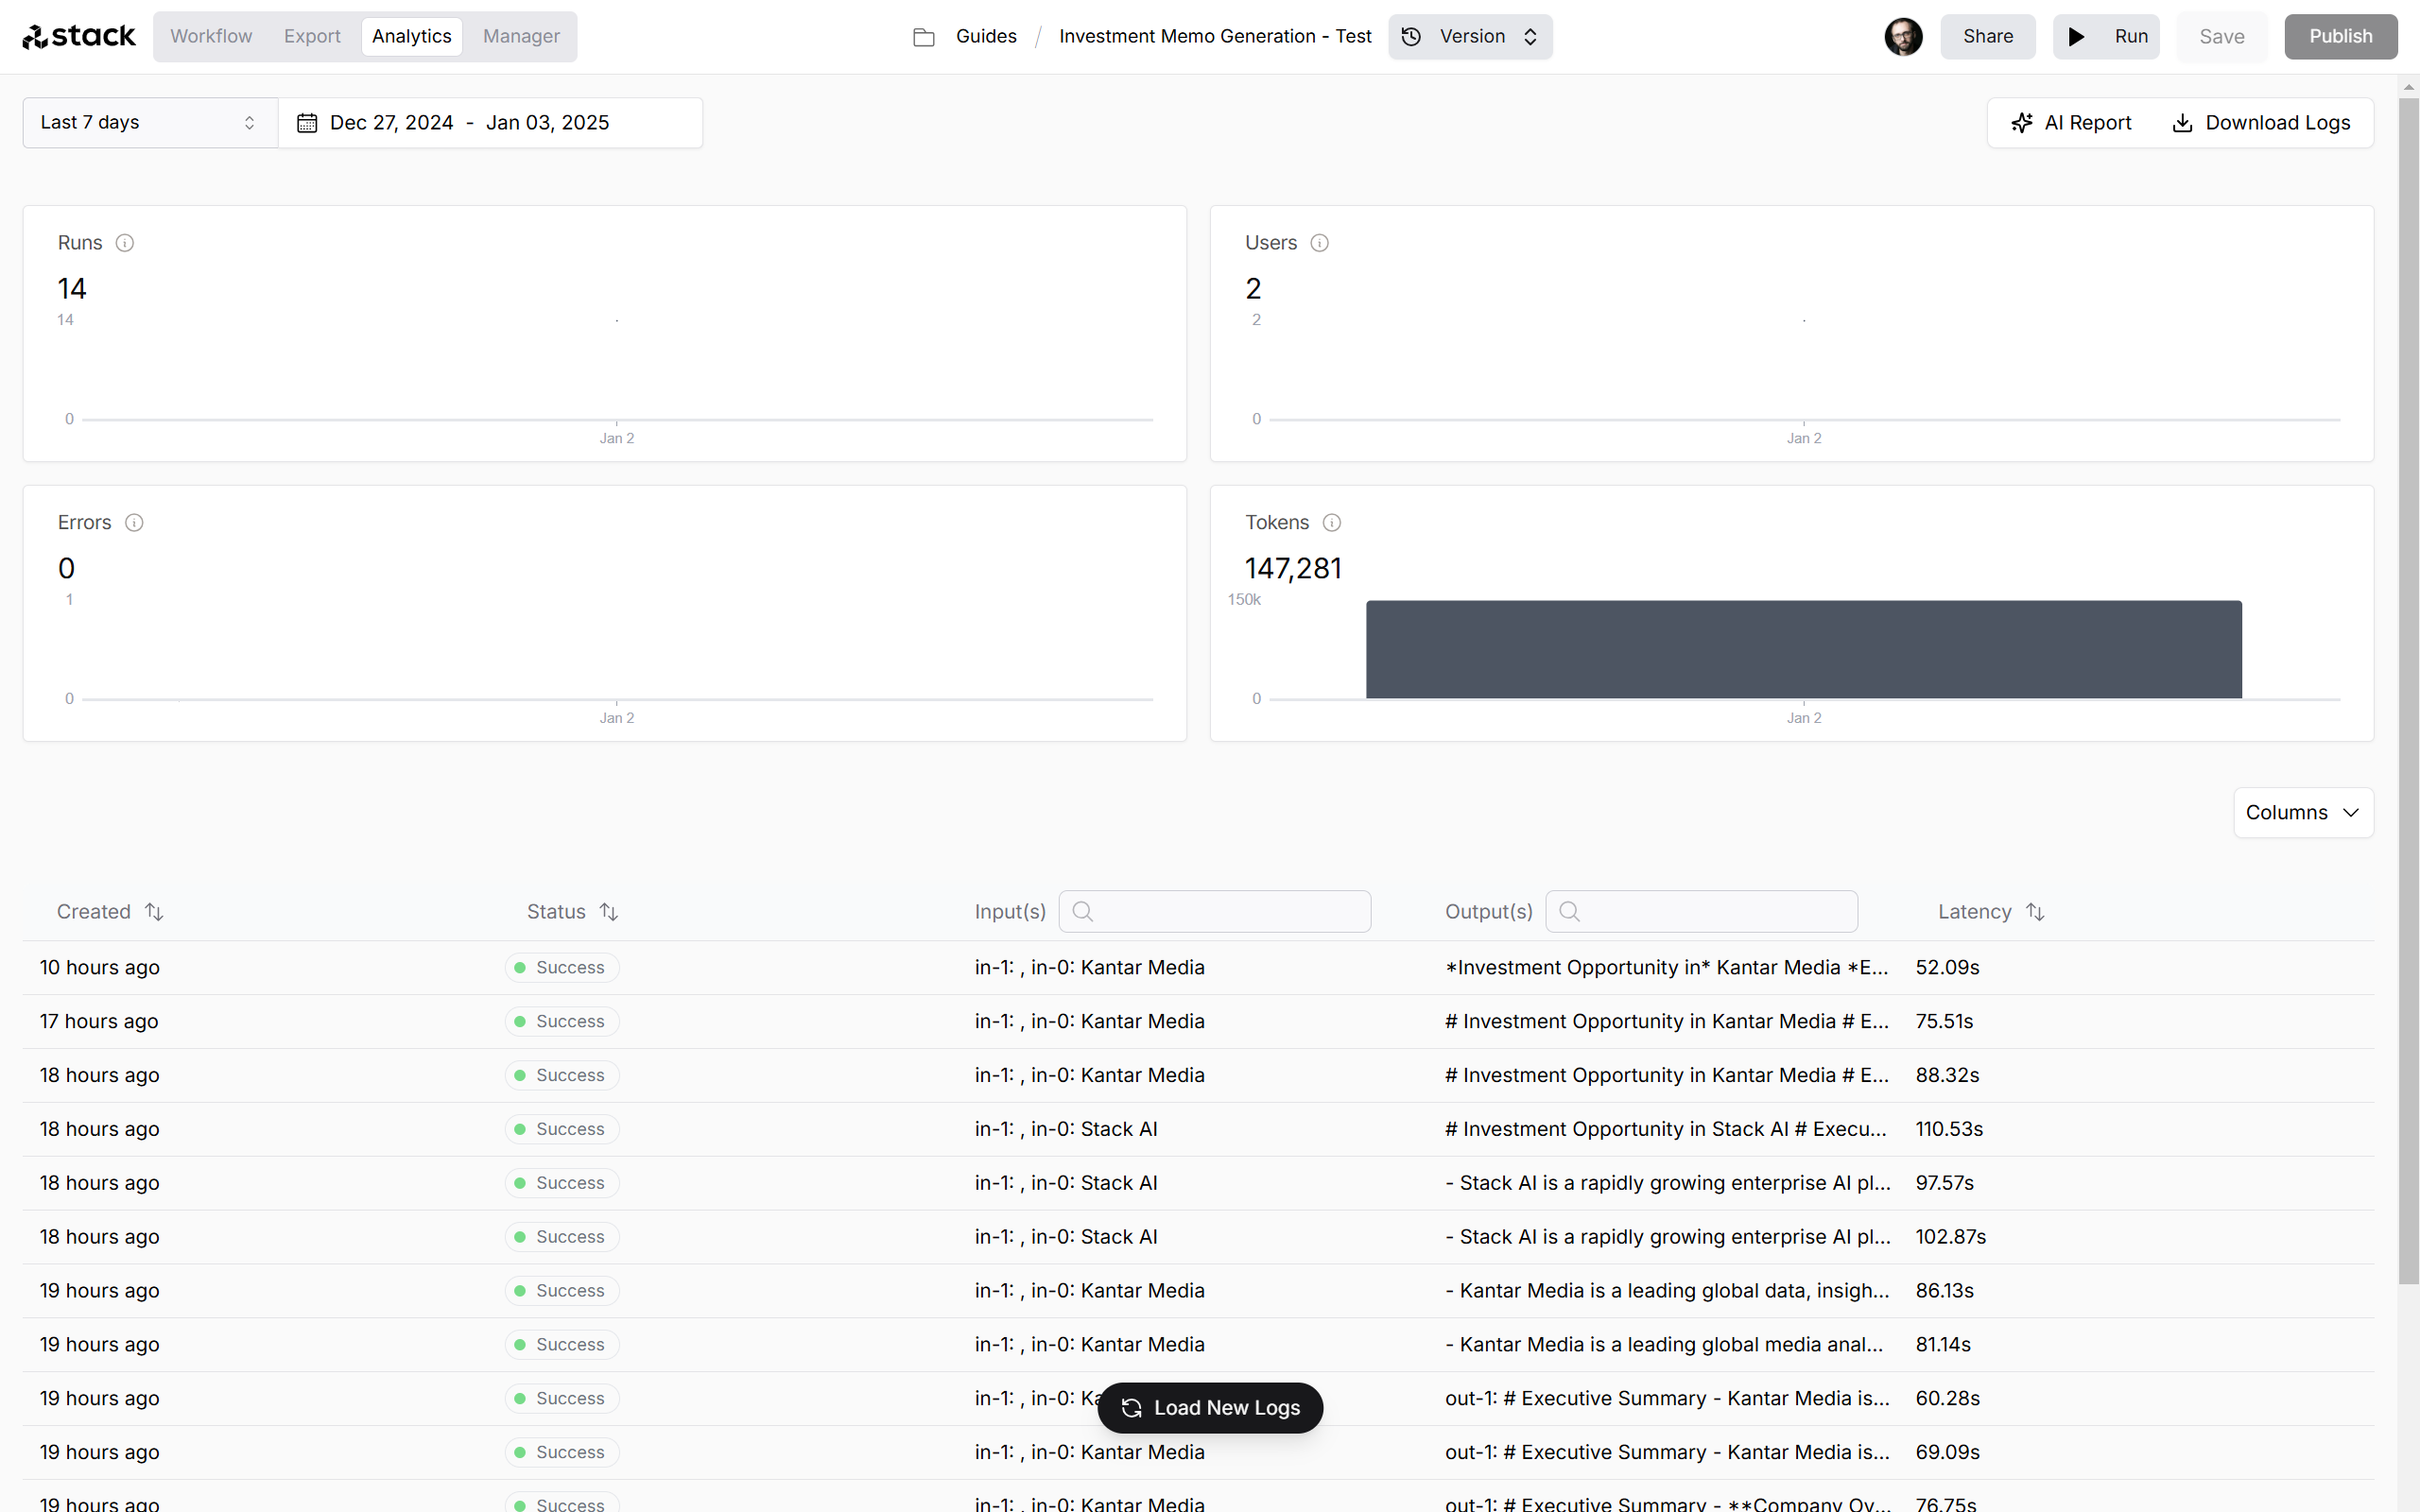Switch to the Analytics tab

tap(413, 35)
